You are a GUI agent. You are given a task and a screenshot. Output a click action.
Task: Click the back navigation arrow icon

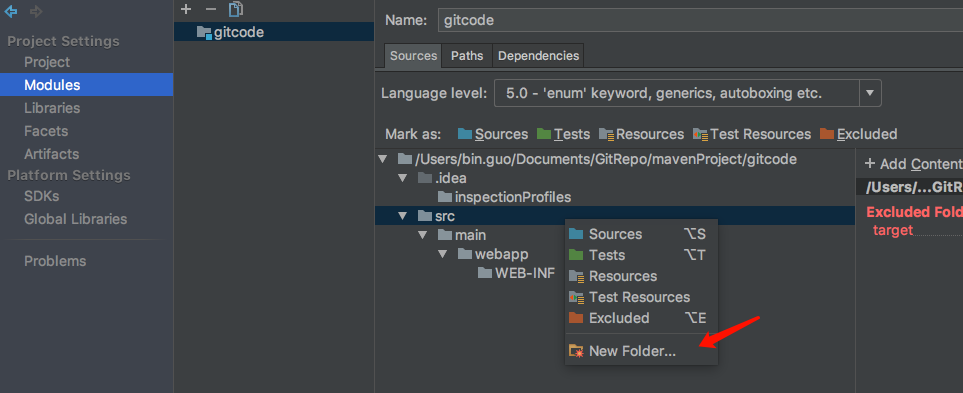click(x=10, y=11)
